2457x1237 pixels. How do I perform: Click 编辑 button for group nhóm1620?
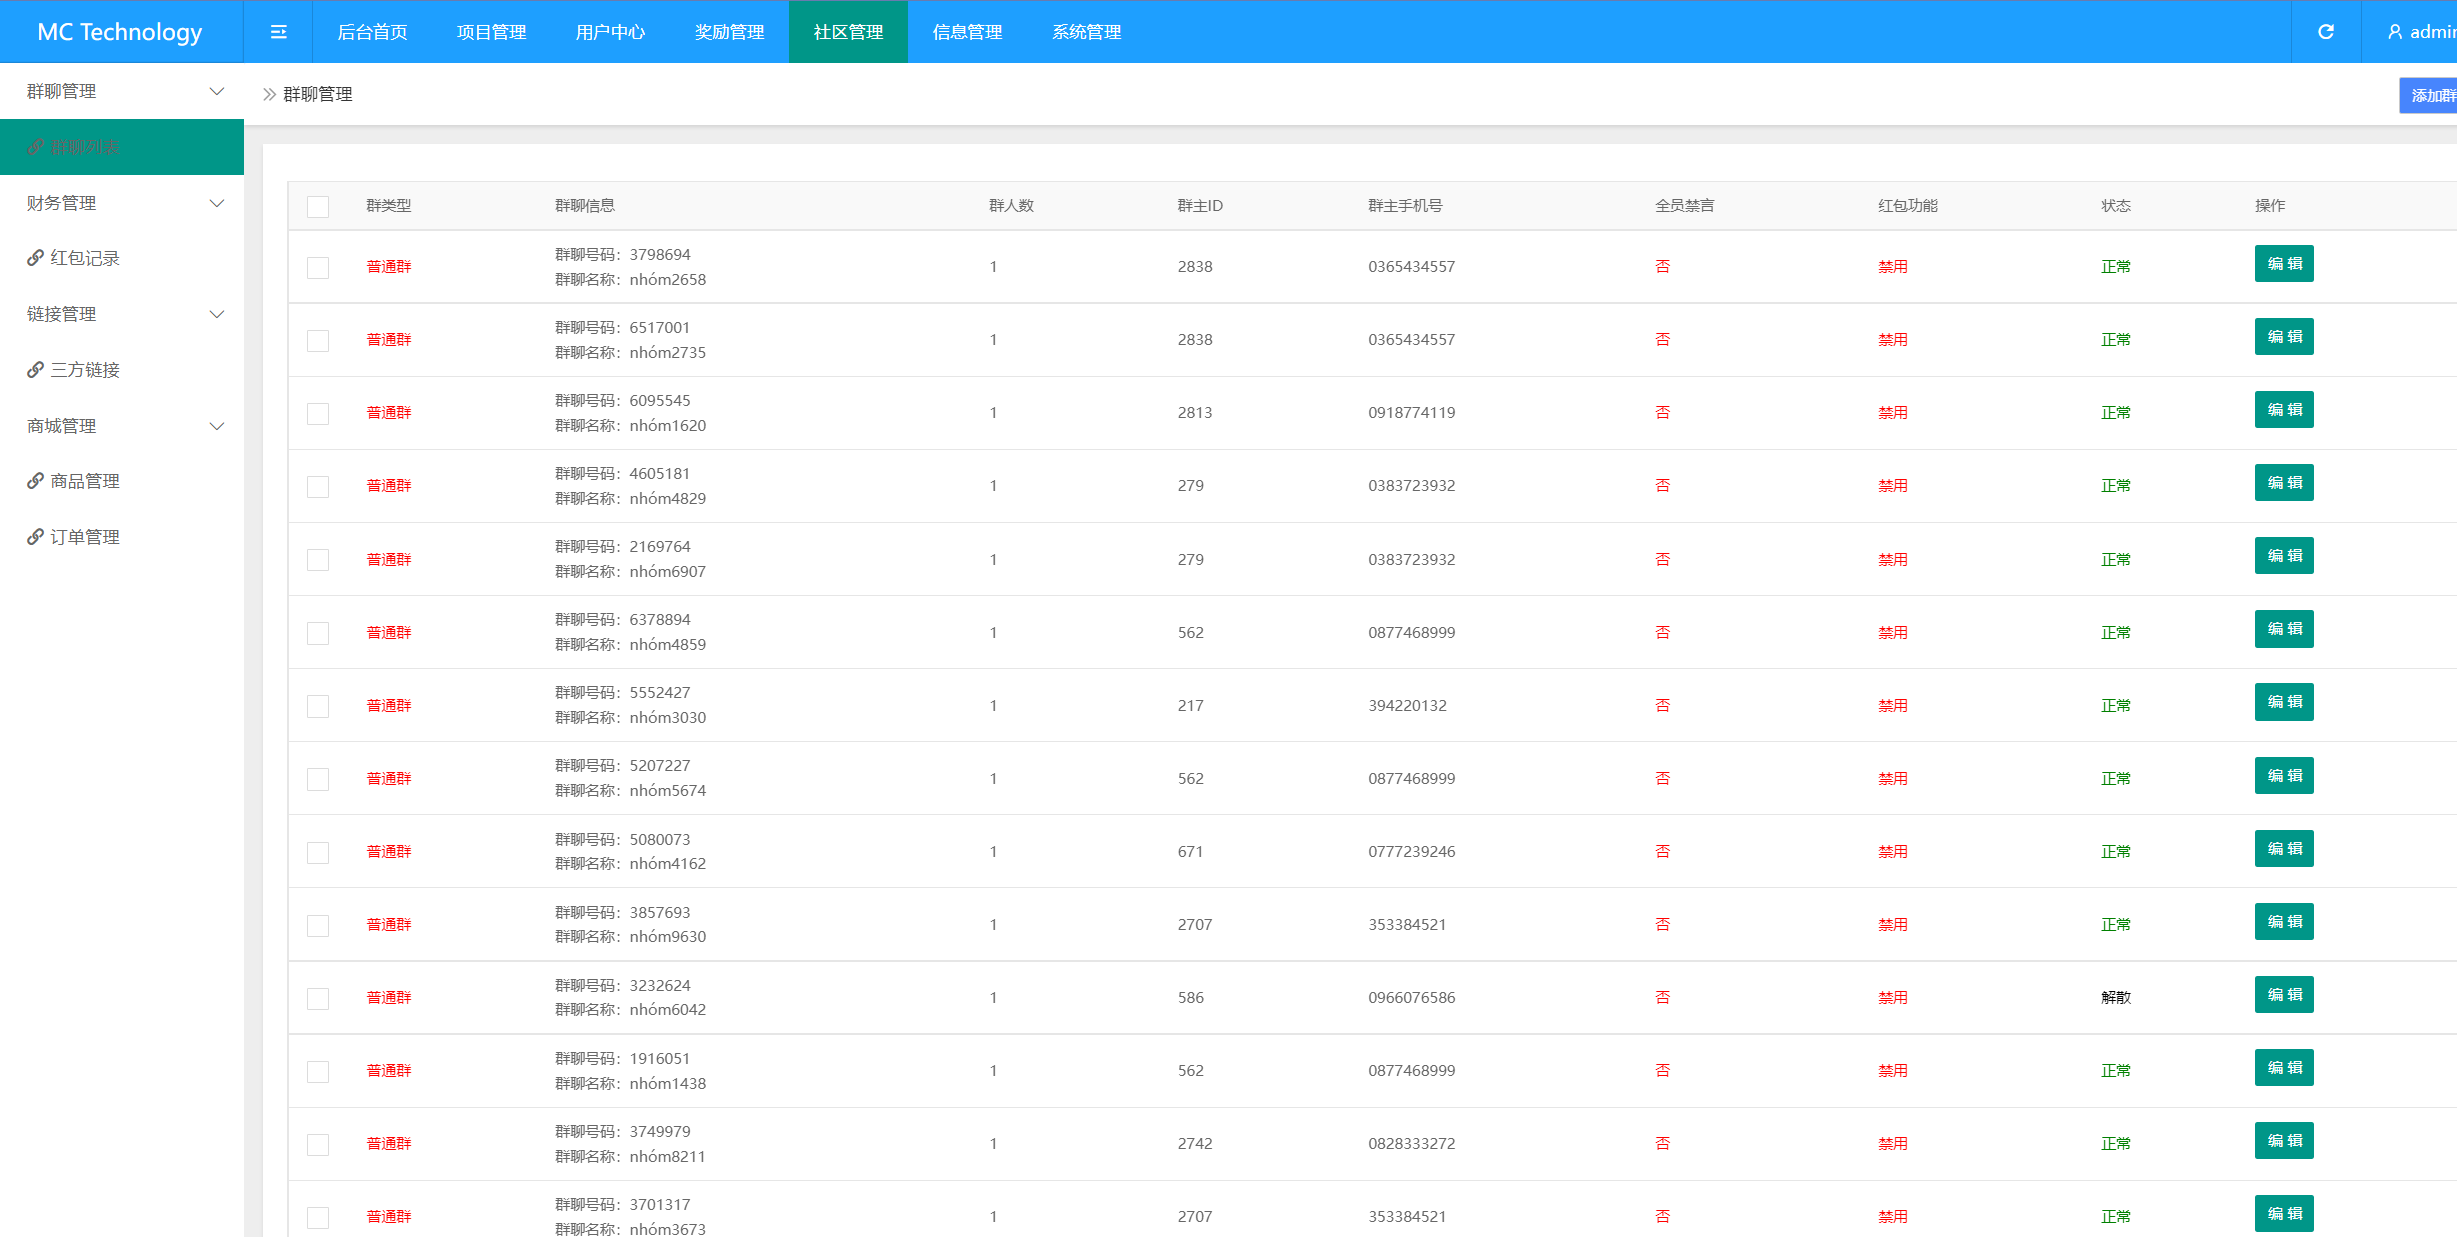[2283, 410]
